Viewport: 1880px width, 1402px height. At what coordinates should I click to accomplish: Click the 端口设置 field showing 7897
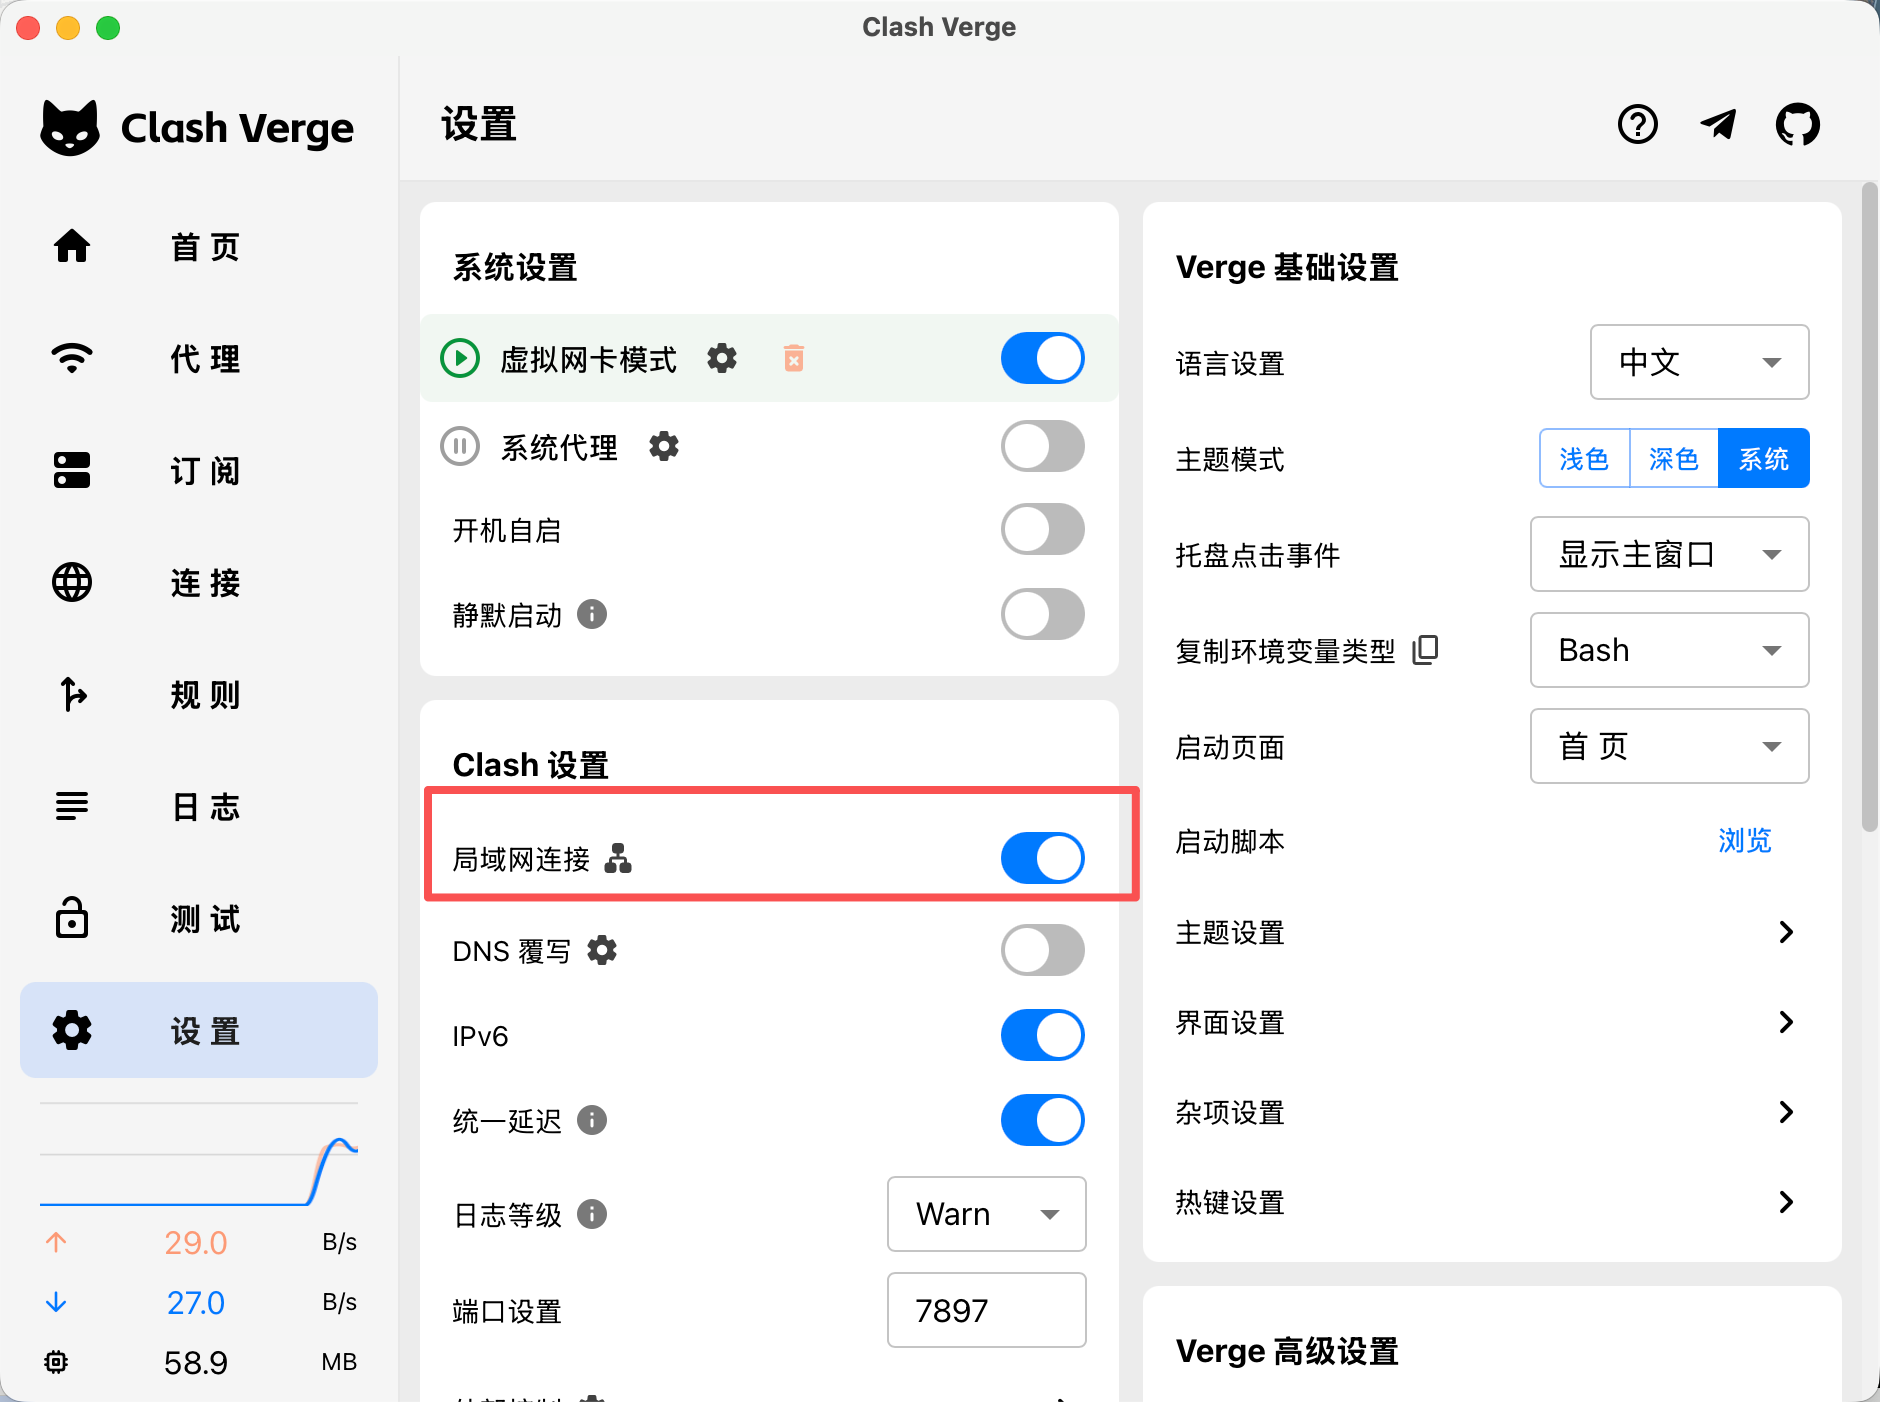click(986, 1310)
